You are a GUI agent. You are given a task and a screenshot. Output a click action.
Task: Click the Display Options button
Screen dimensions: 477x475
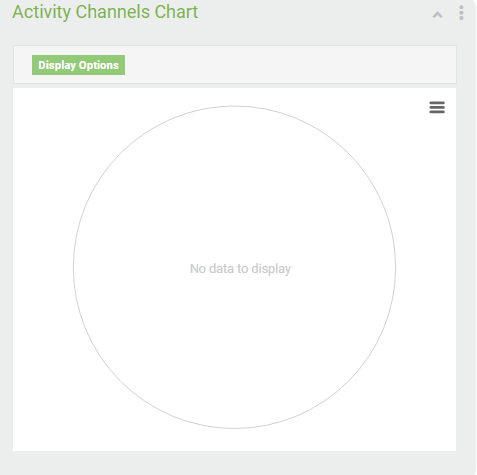point(78,65)
